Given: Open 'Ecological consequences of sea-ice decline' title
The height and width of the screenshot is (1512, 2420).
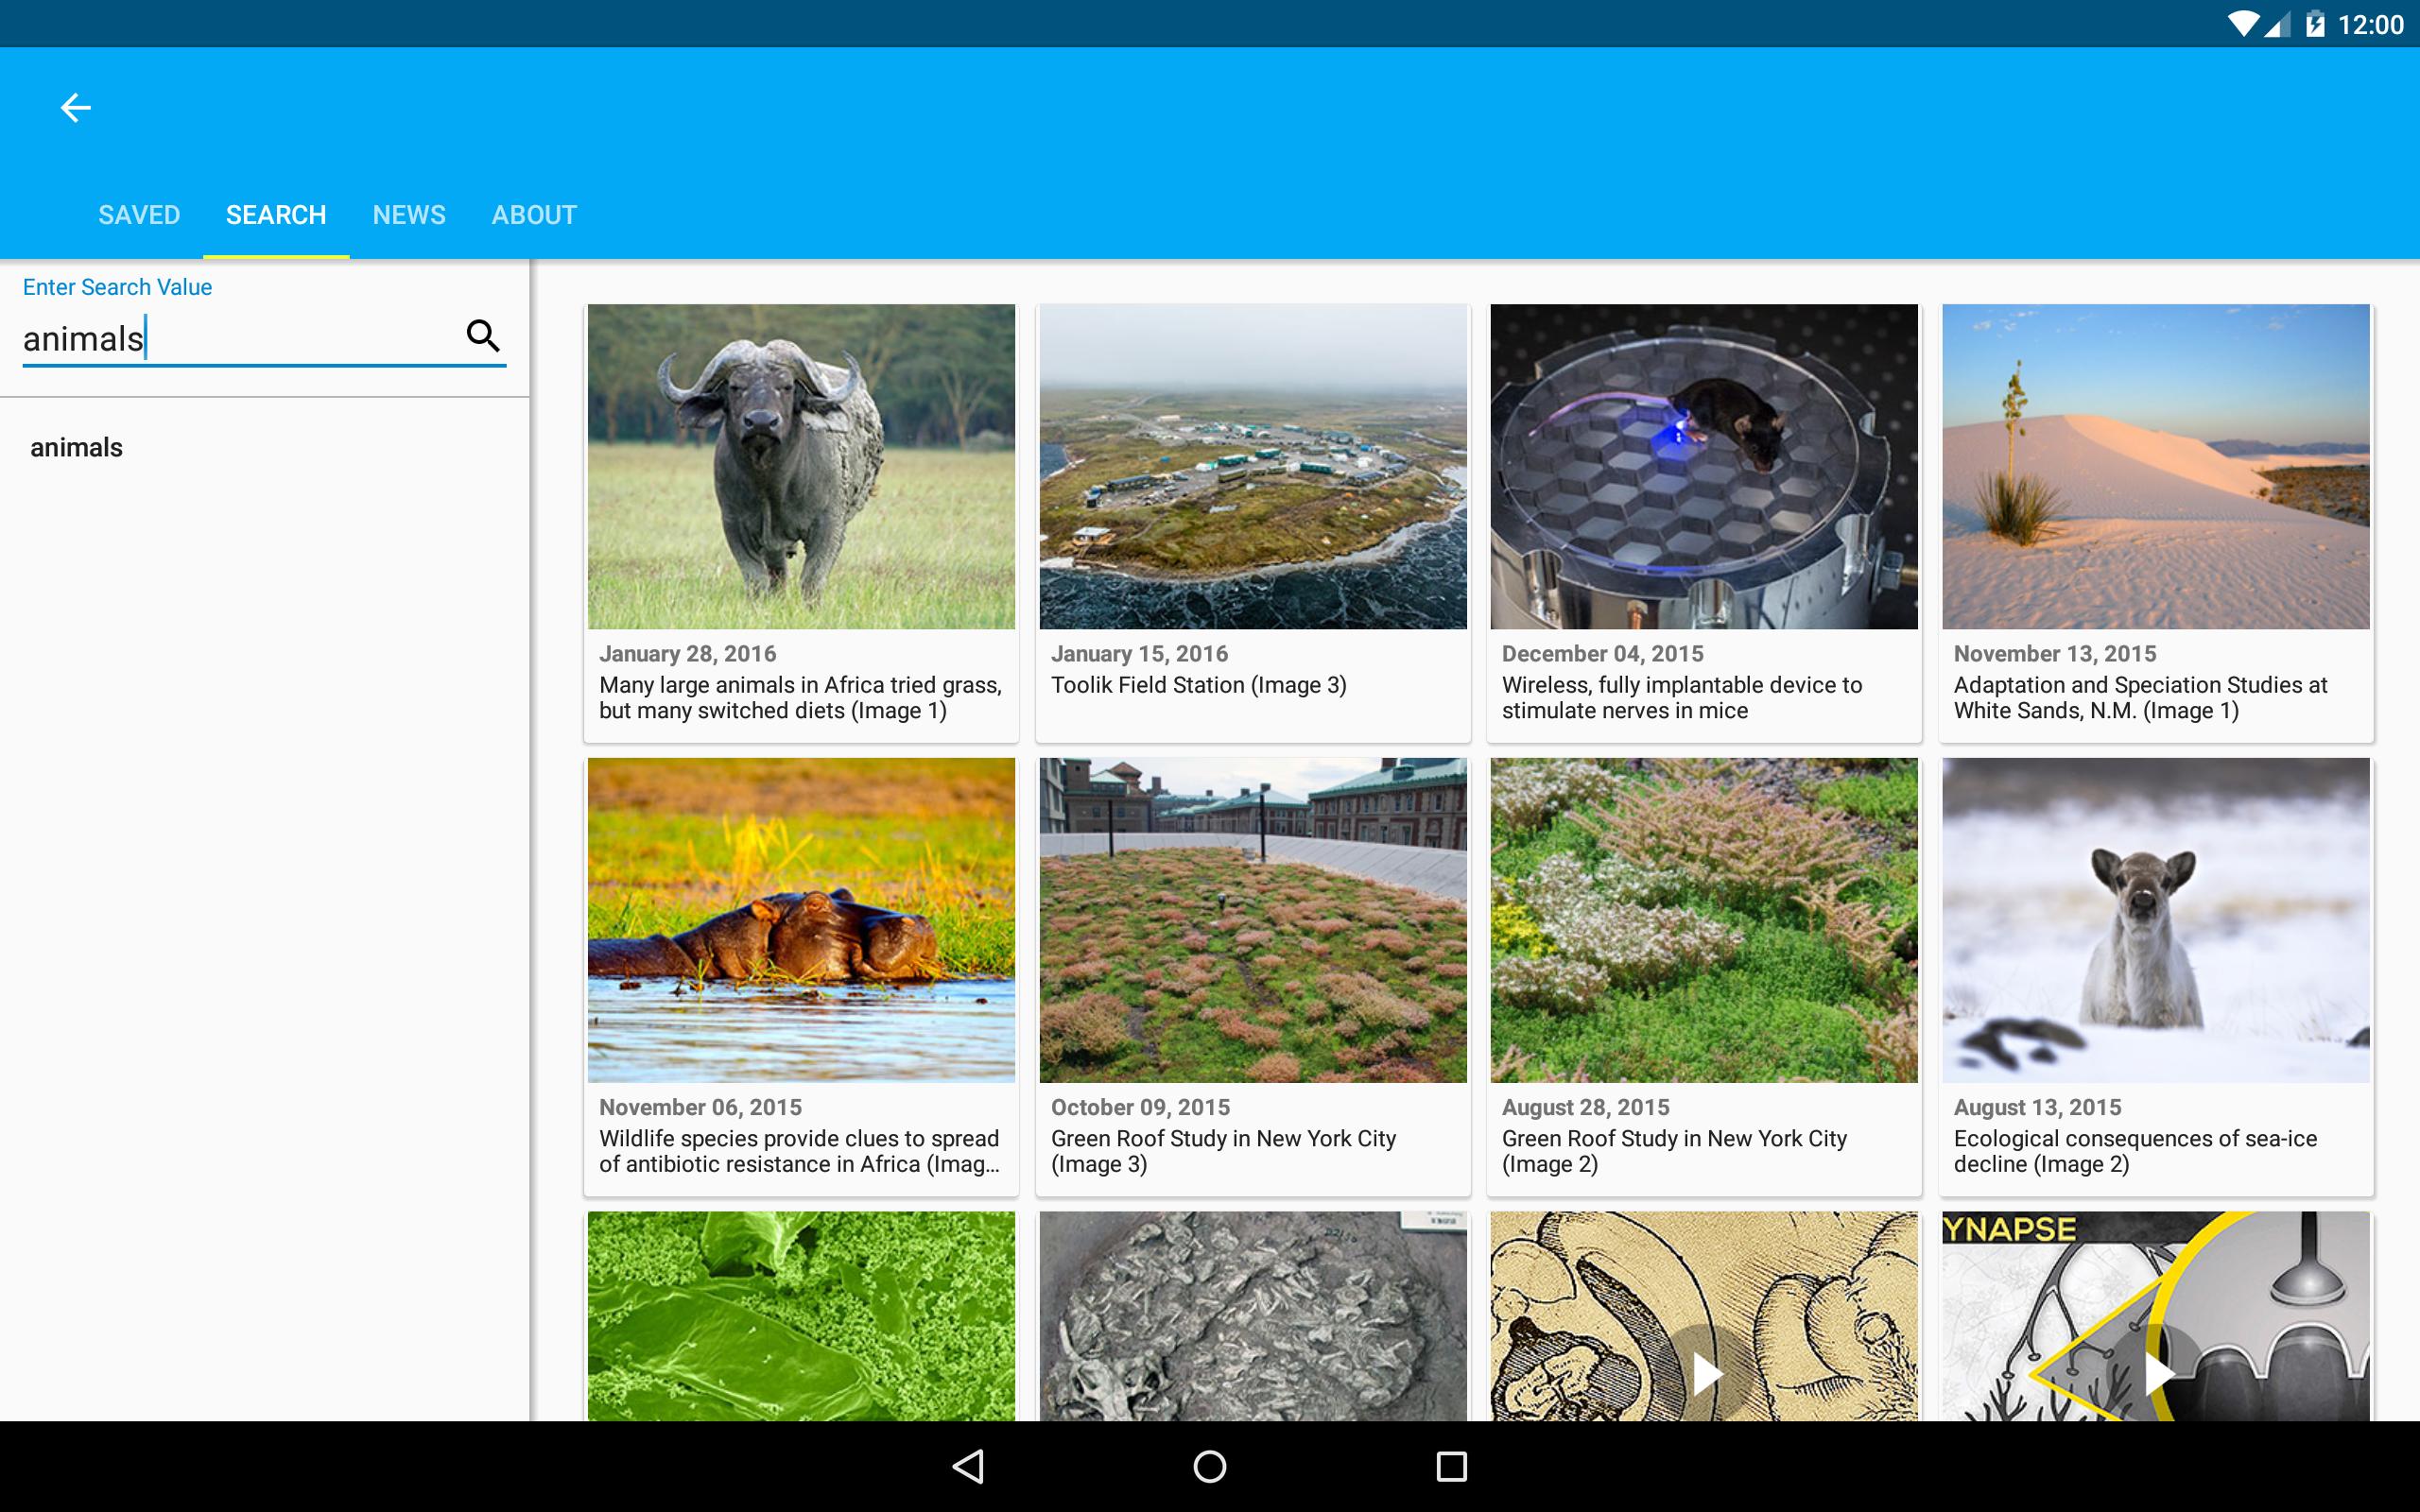Looking at the screenshot, I should pos(2135,1151).
